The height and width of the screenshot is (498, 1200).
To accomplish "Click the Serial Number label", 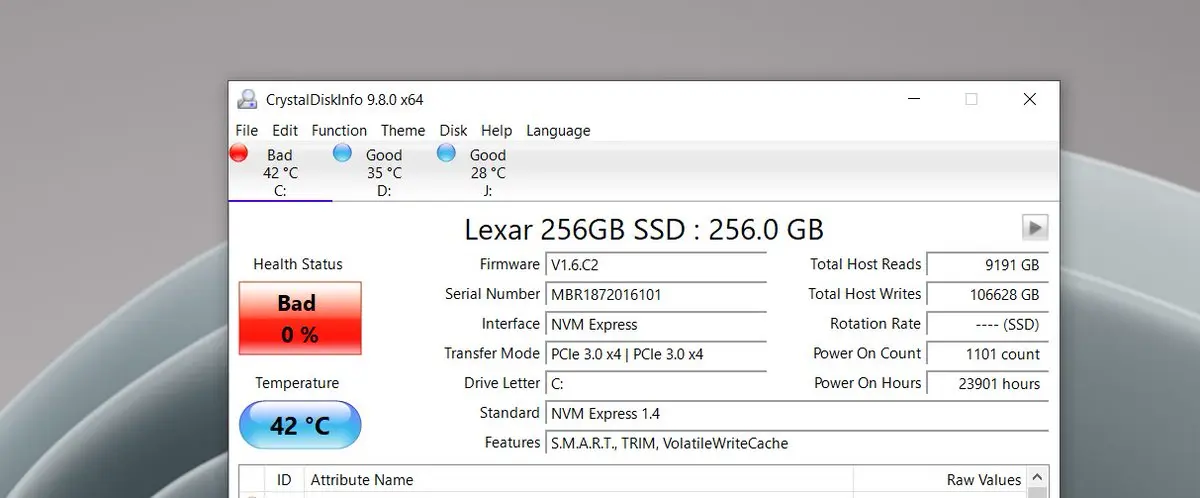I will pos(493,294).
